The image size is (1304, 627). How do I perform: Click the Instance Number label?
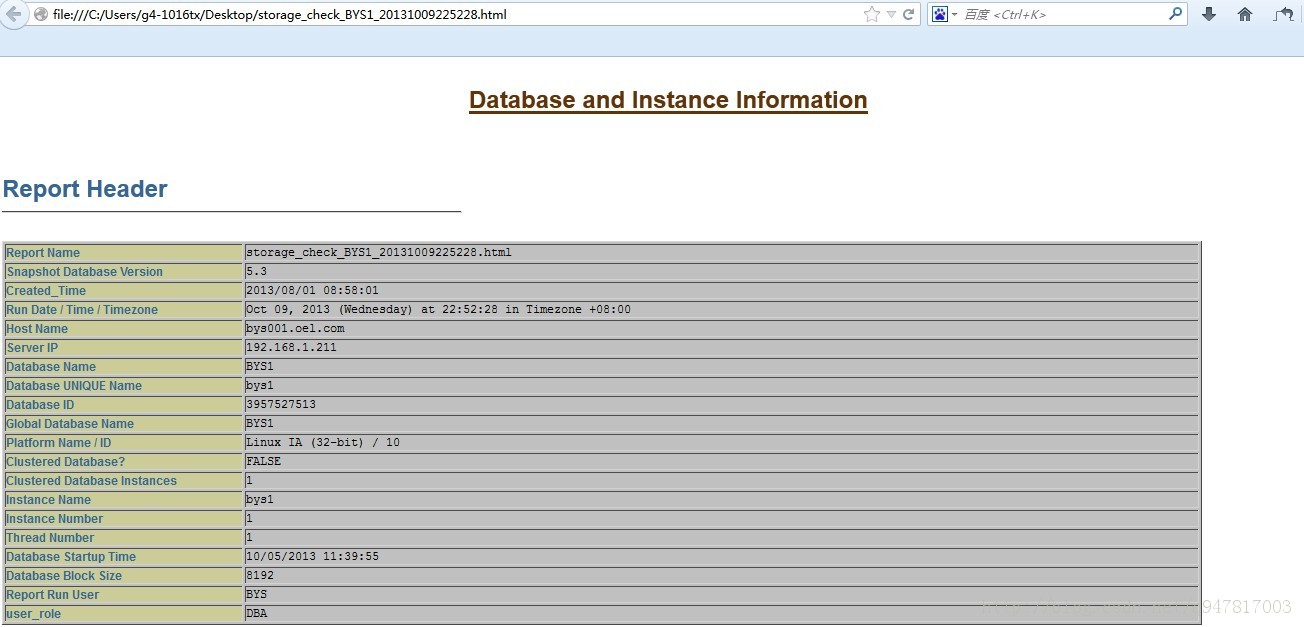(x=55, y=519)
